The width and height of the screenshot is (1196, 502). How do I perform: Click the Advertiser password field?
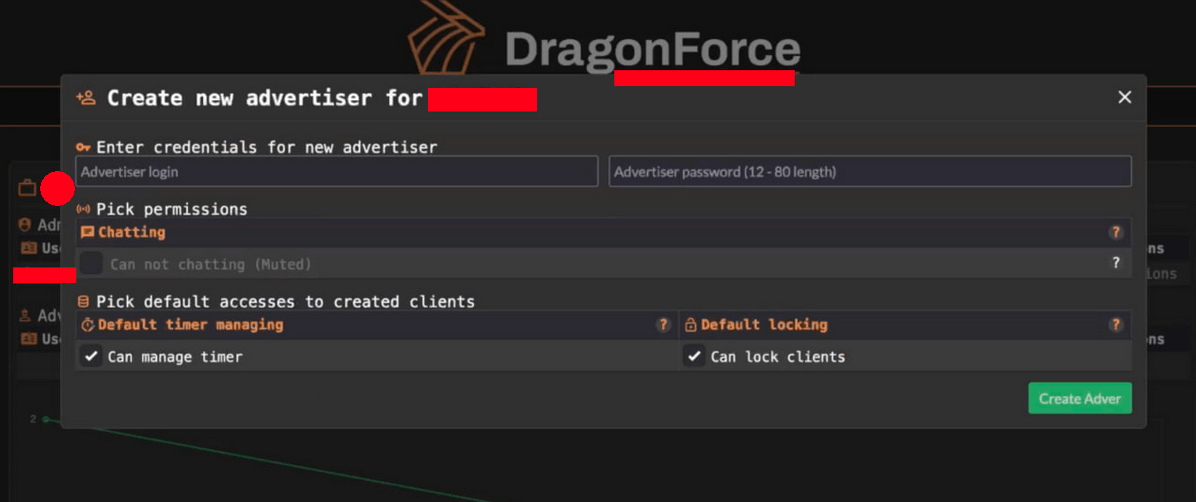(870, 172)
